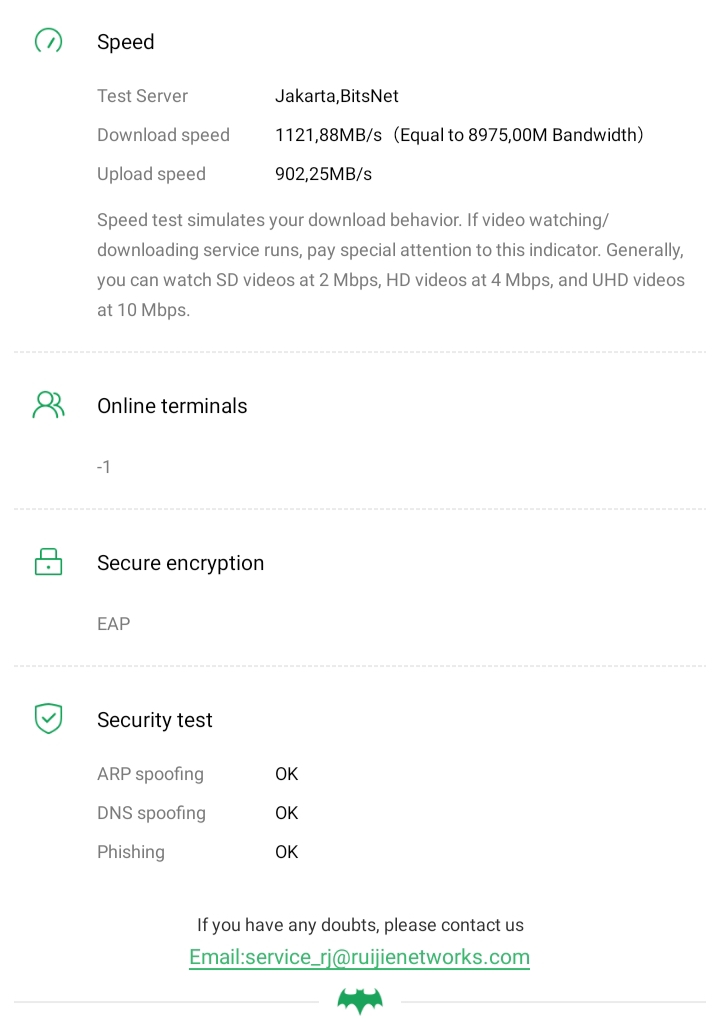Click the Test Server label
The width and height of the screenshot is (719, 1022).
click(x=142, y=96)
